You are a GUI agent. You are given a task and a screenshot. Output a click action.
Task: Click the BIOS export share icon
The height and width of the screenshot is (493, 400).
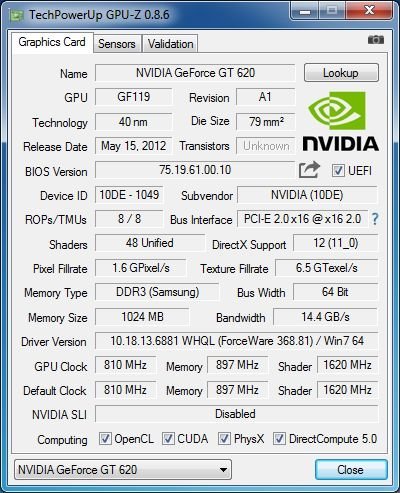click(309, 170)
